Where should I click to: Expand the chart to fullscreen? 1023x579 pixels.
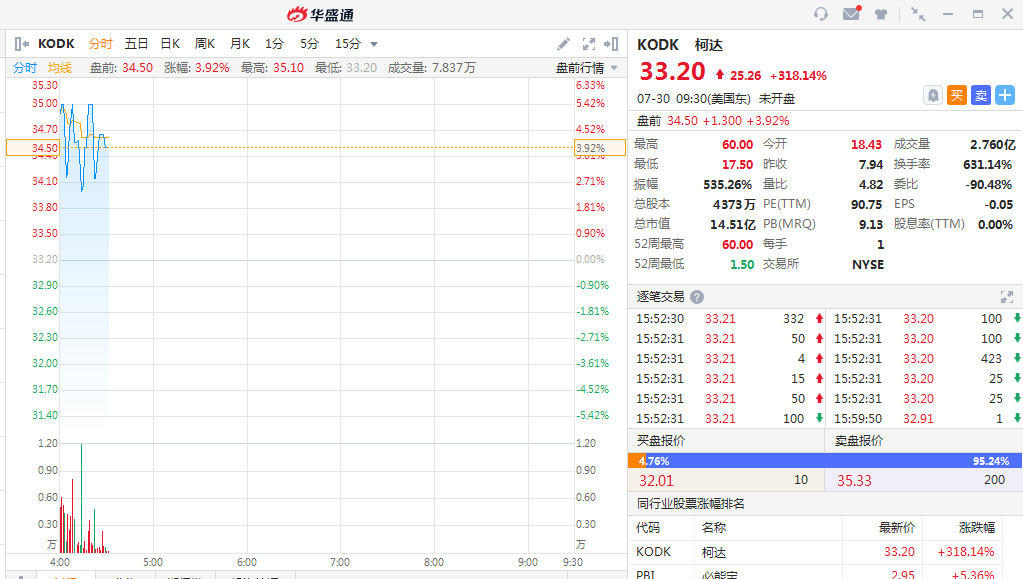pos(589,44)
